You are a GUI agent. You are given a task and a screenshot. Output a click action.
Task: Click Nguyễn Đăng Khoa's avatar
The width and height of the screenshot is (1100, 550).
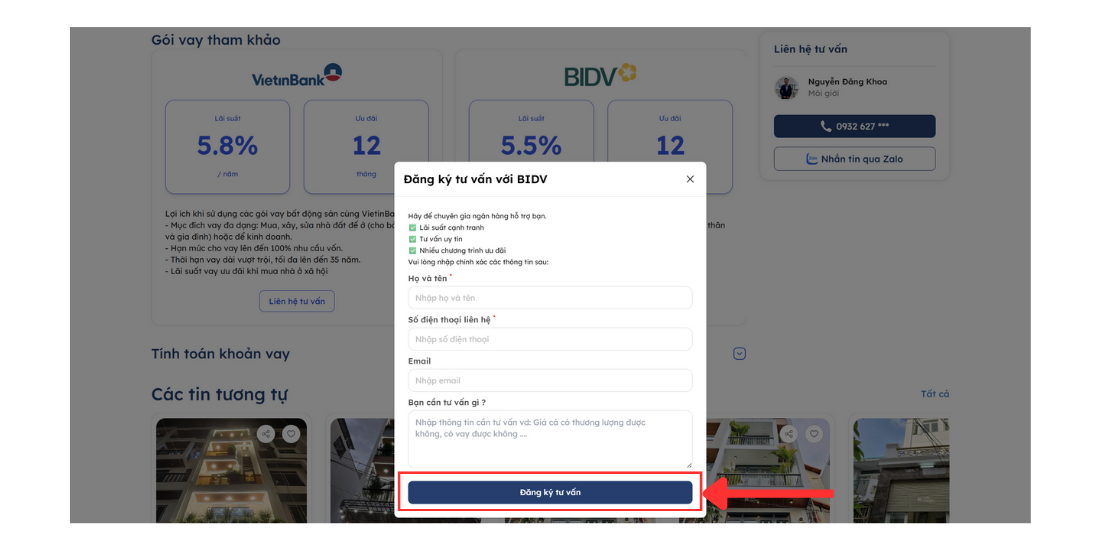(x=787, y=87)
